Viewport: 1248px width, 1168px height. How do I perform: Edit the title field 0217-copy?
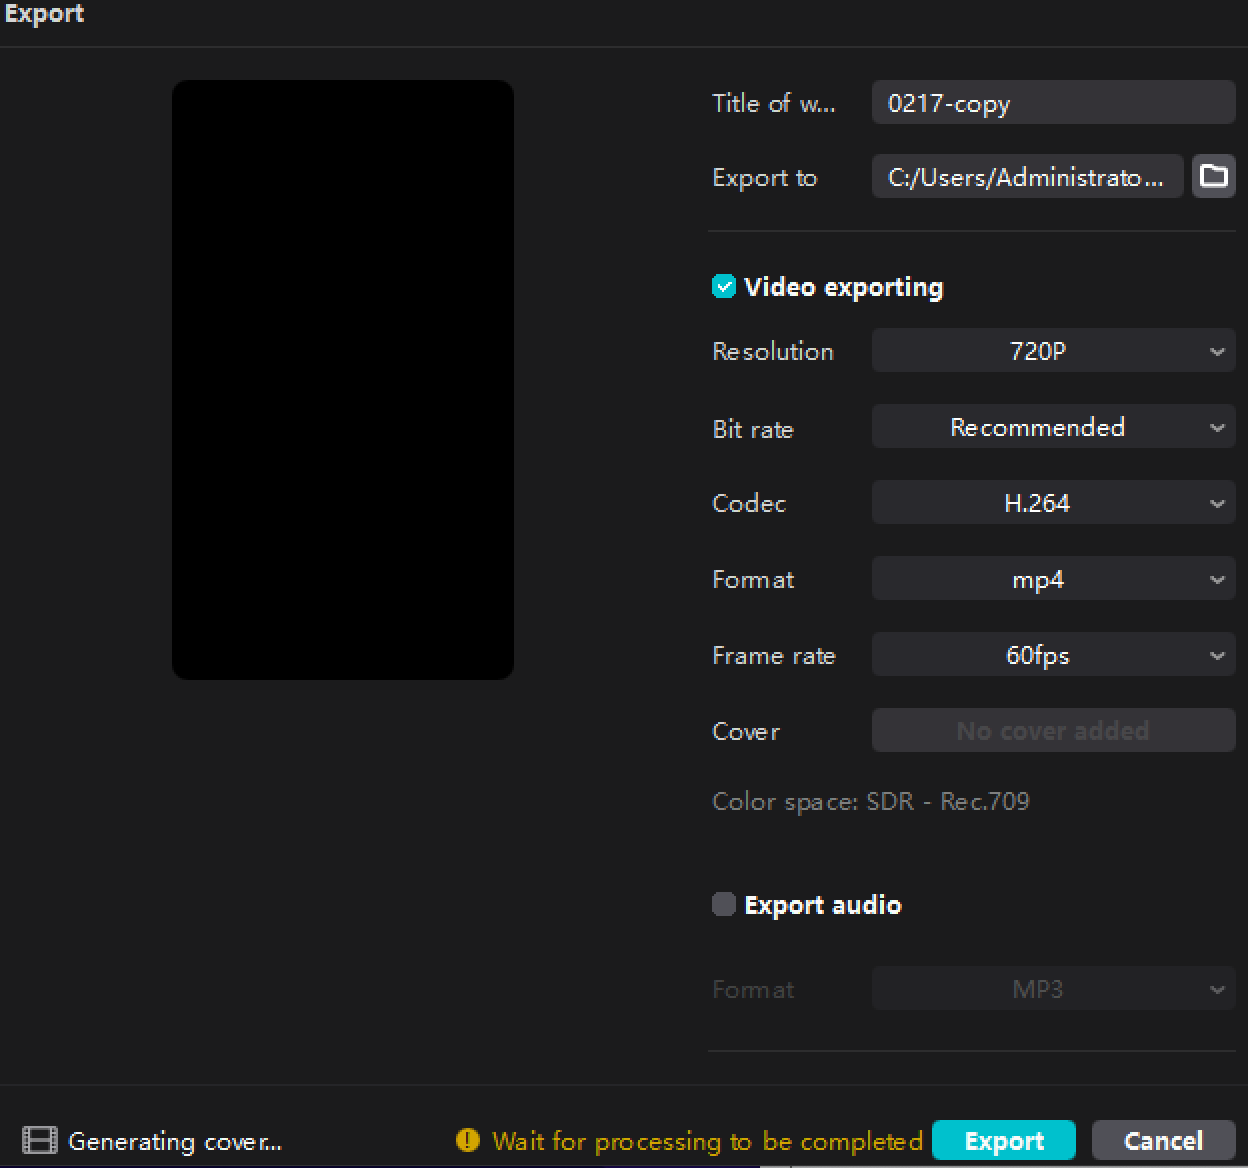[1053, 103]
